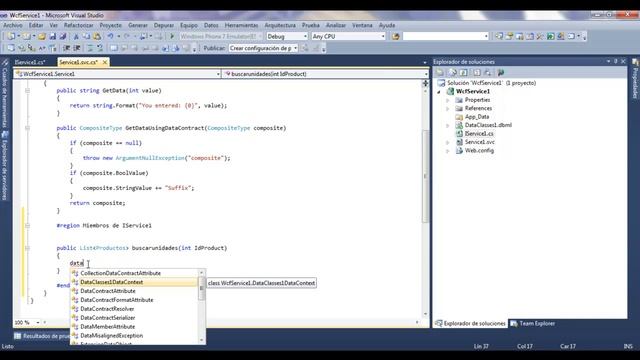Open Solution Explorer from the main toolbar icon

(x=499, y=36)
